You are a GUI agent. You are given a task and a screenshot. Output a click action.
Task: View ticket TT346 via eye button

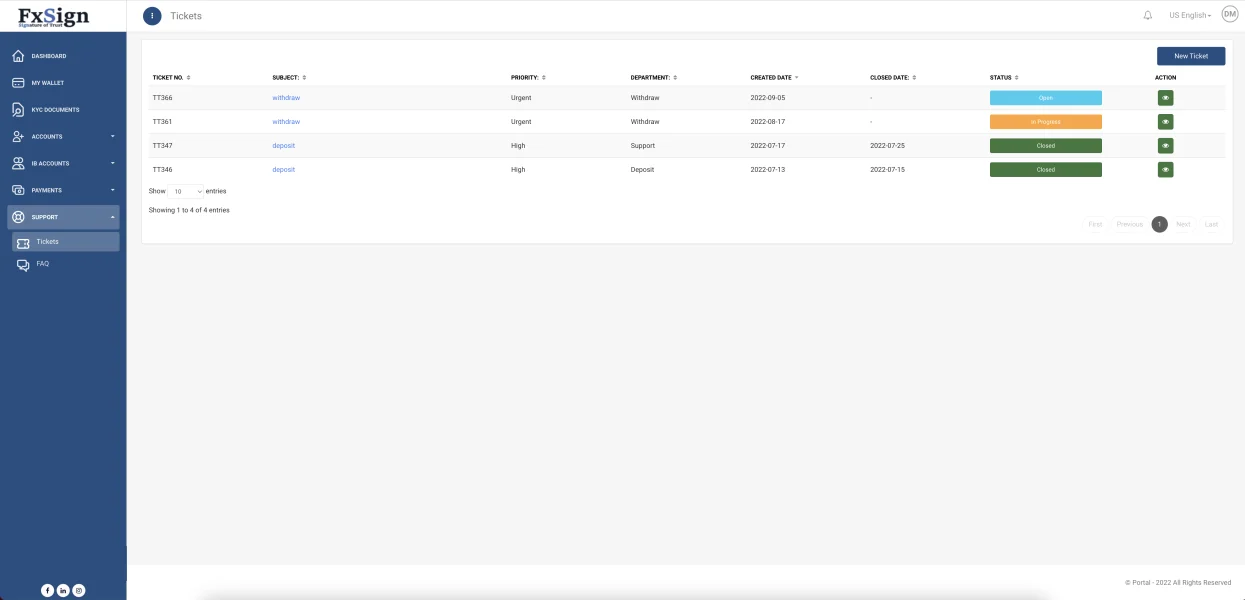click(1165, 170)
